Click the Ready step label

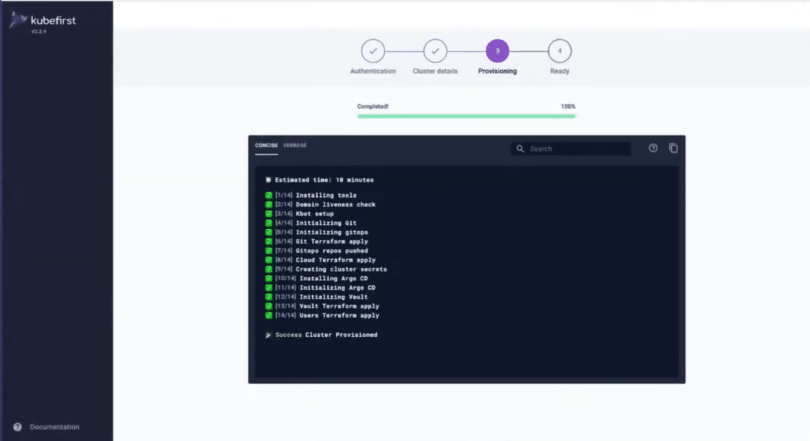[559, 71]
